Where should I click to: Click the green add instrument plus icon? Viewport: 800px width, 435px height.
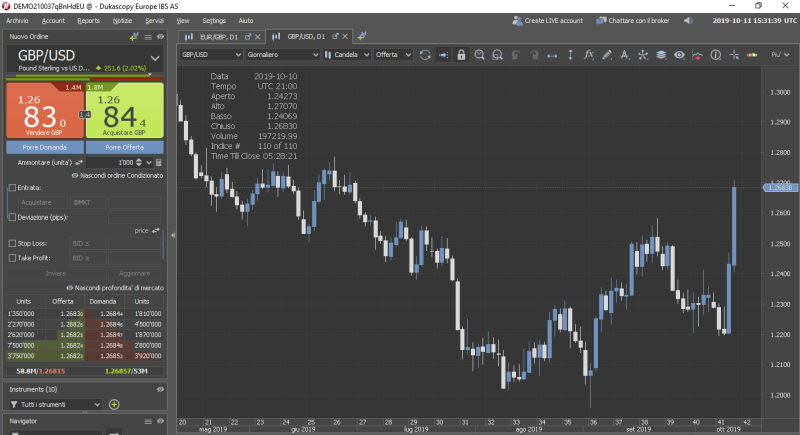(x=114, y=404)
